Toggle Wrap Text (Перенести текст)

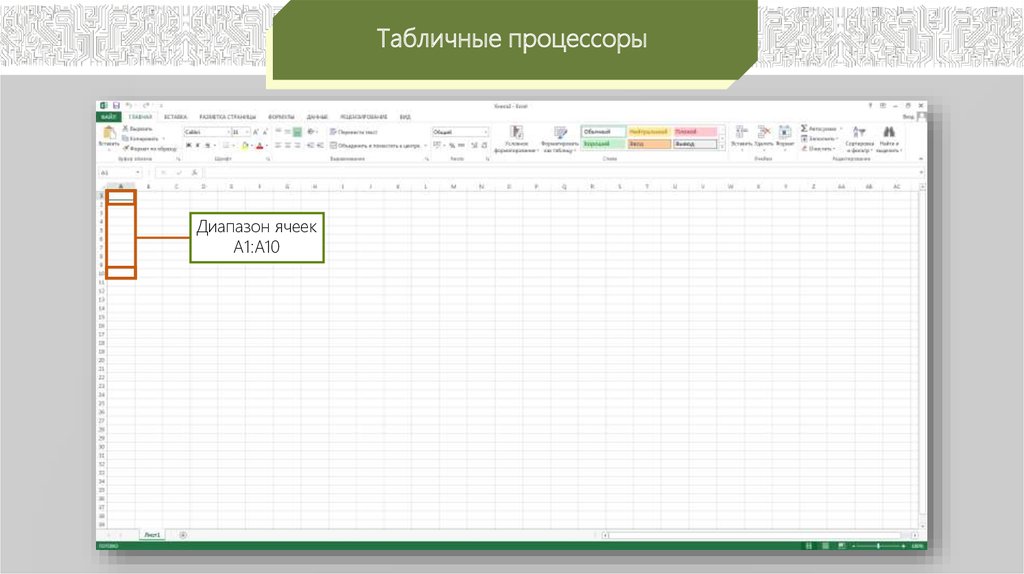(x=353, y=132)
